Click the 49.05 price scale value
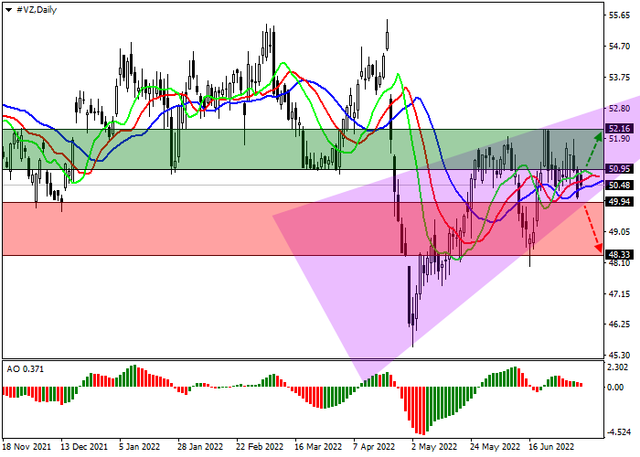This screenshot has width=640, height=457. tap(619, 232)
